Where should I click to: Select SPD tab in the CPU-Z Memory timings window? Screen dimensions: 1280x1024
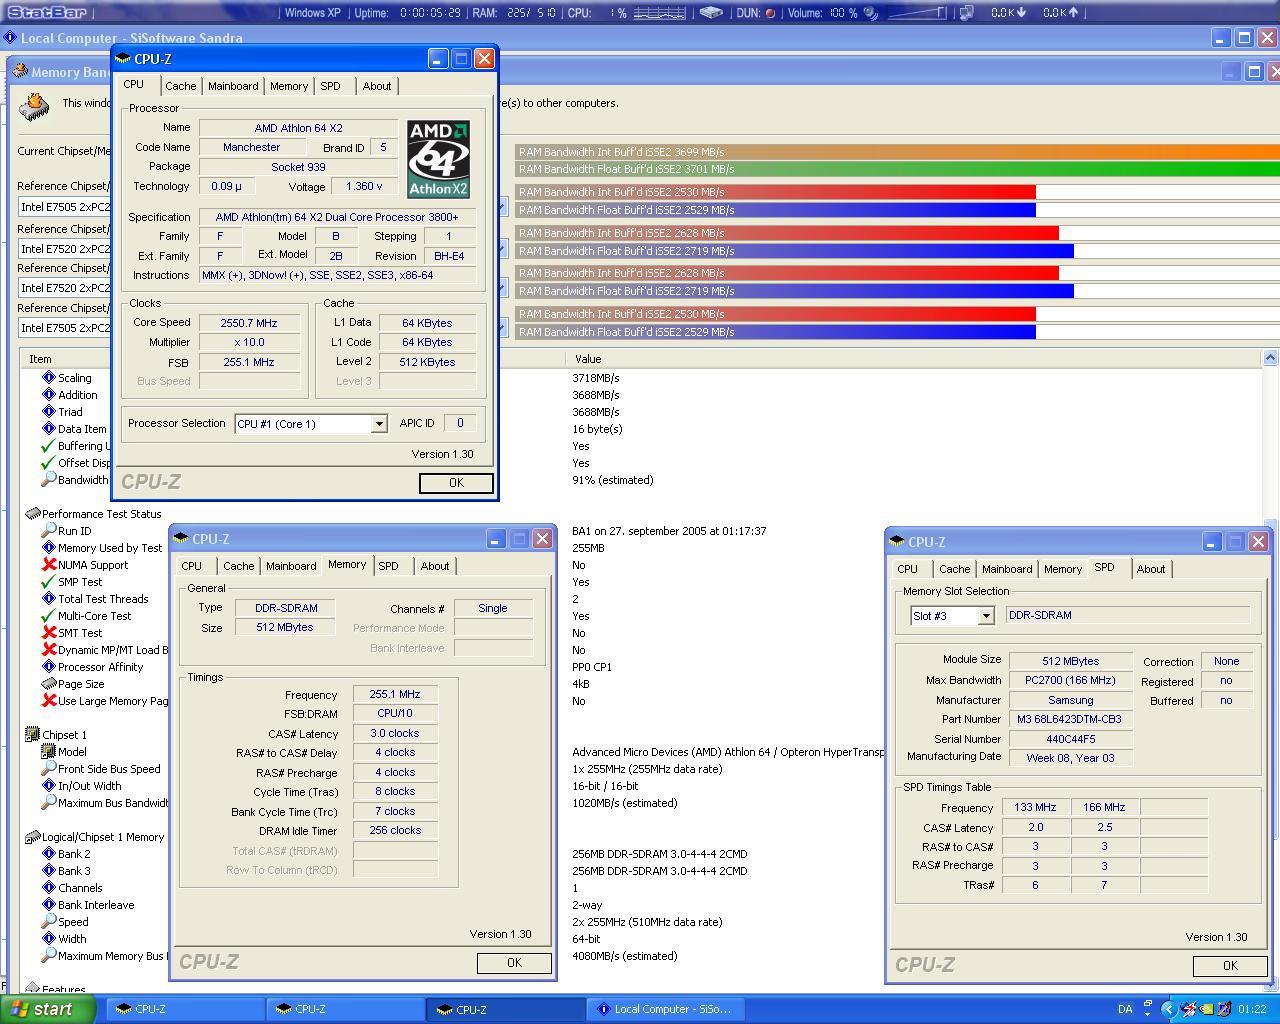coord(388,566)
